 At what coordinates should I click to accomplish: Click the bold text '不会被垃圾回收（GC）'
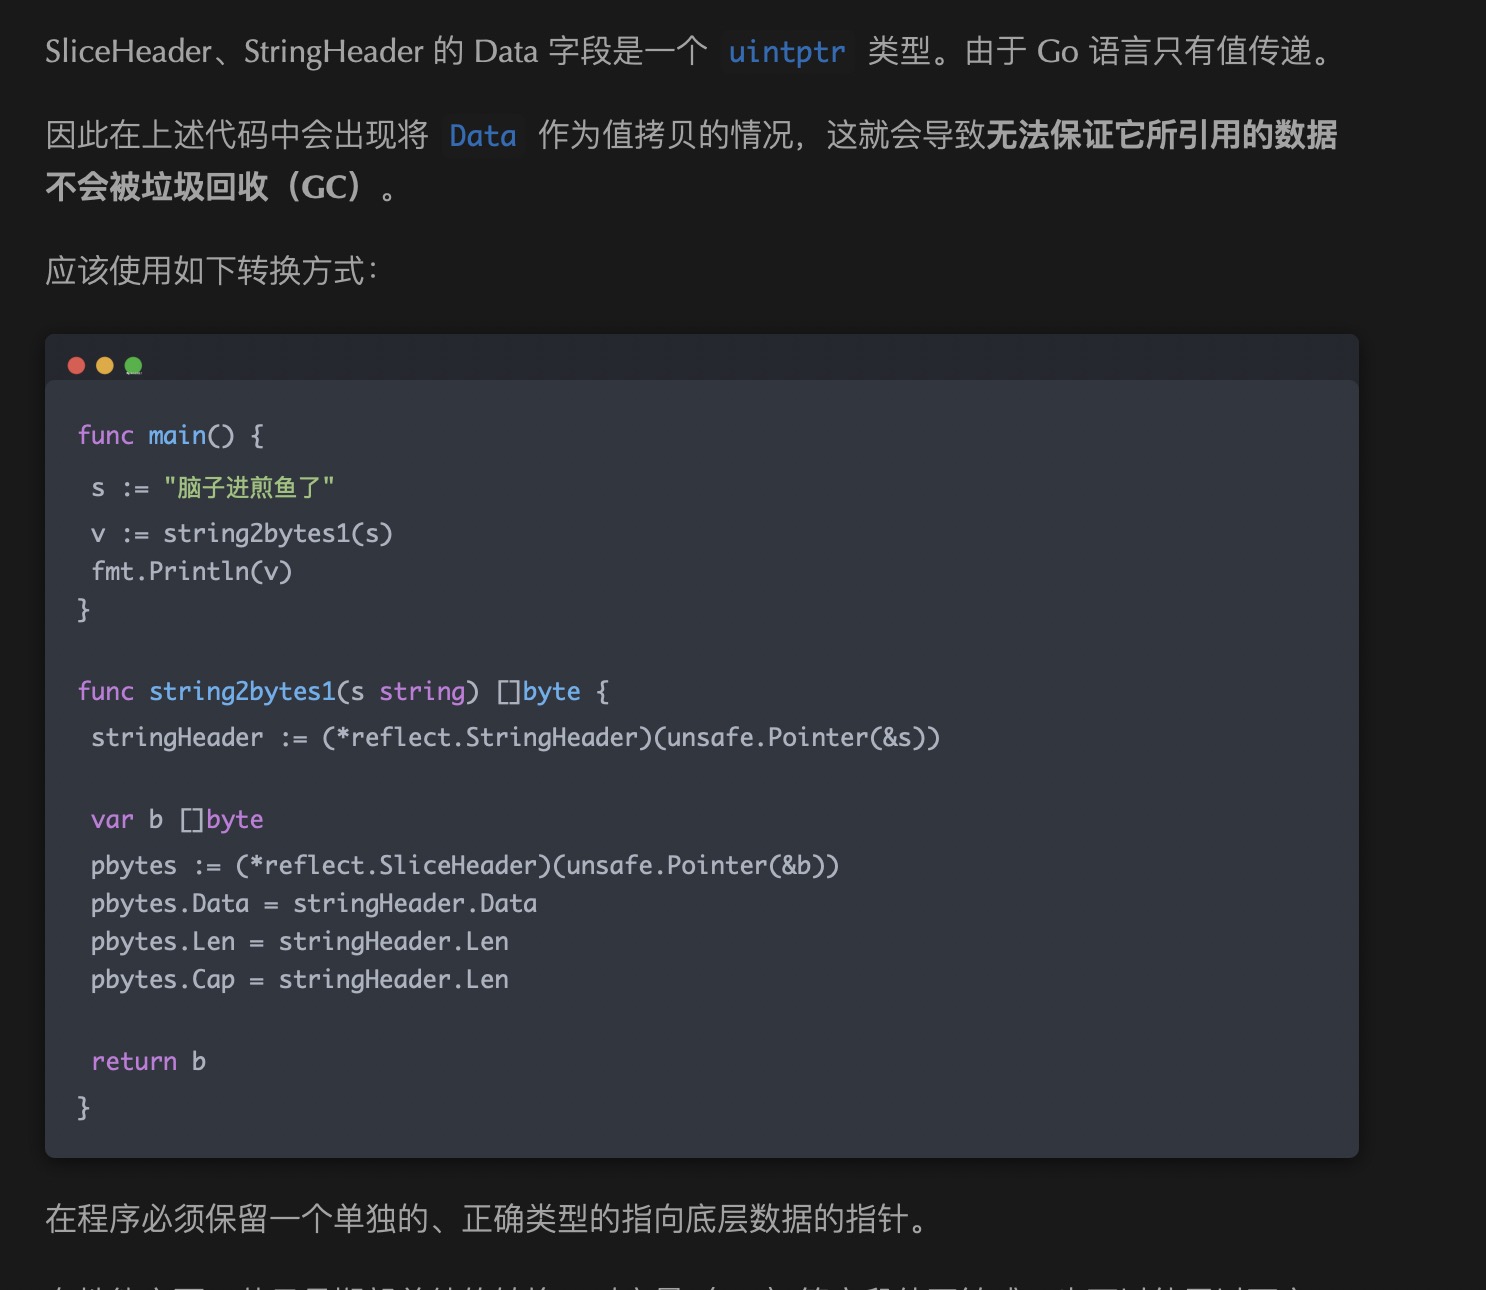pos(208,187)
